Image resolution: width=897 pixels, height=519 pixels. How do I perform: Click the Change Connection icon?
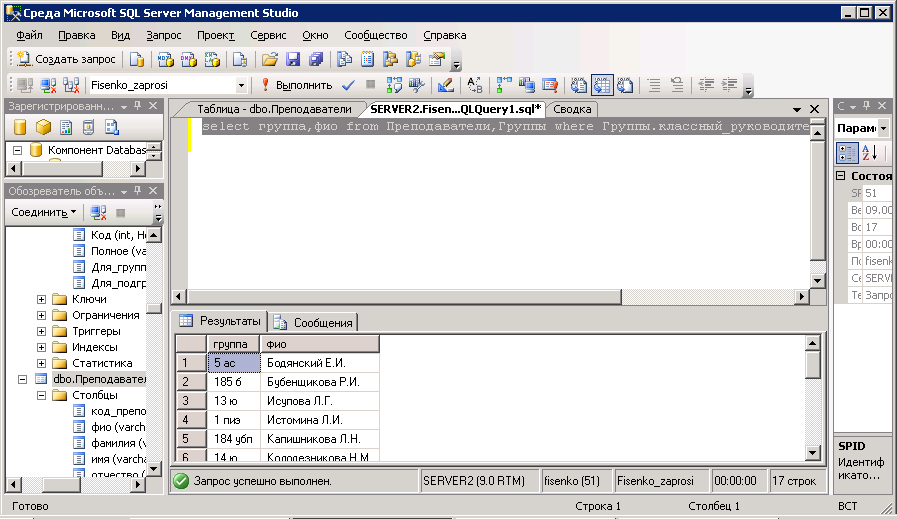[71, 85]
